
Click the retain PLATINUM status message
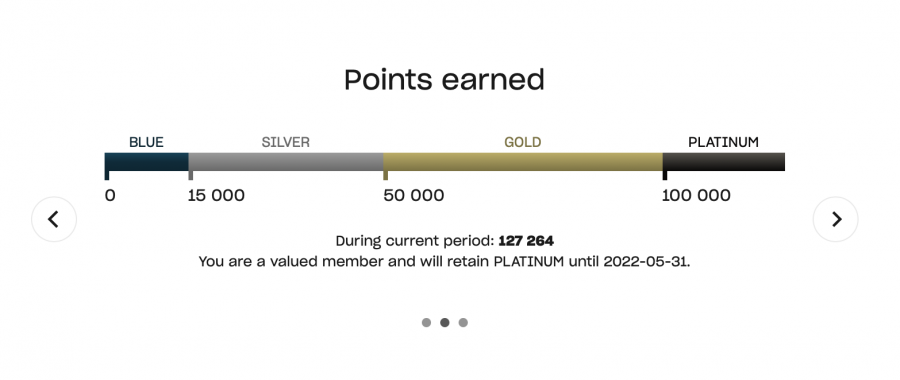click(444, 262)
